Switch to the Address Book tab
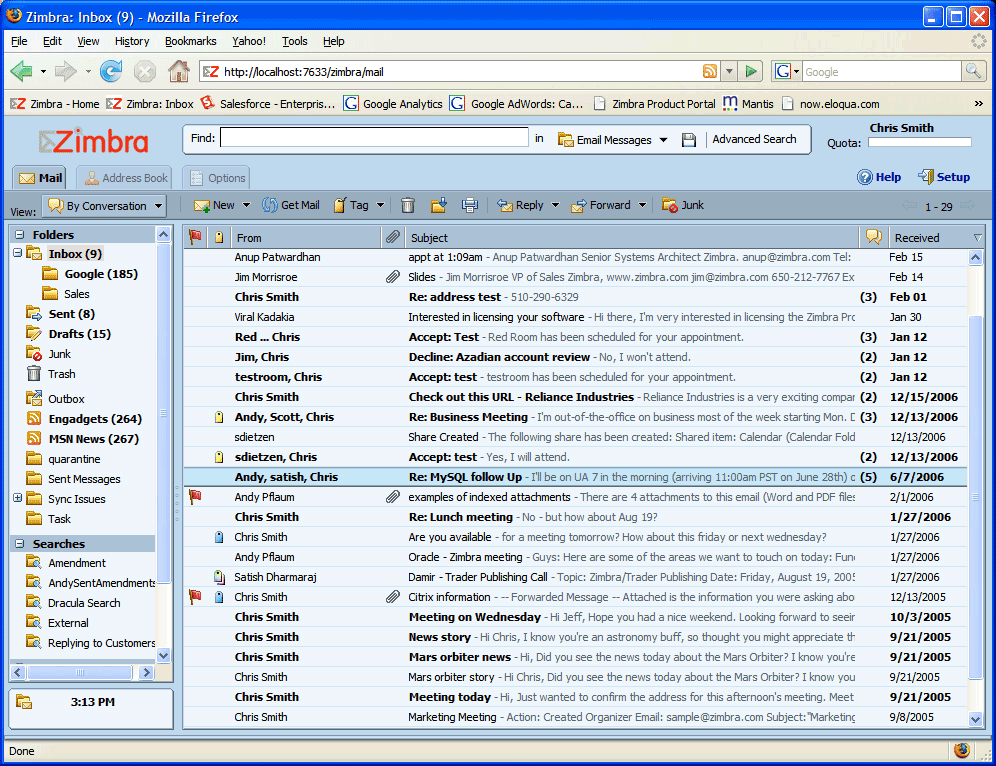The width and height of the screenshot is (996, 766). click(x=125, y=178)
